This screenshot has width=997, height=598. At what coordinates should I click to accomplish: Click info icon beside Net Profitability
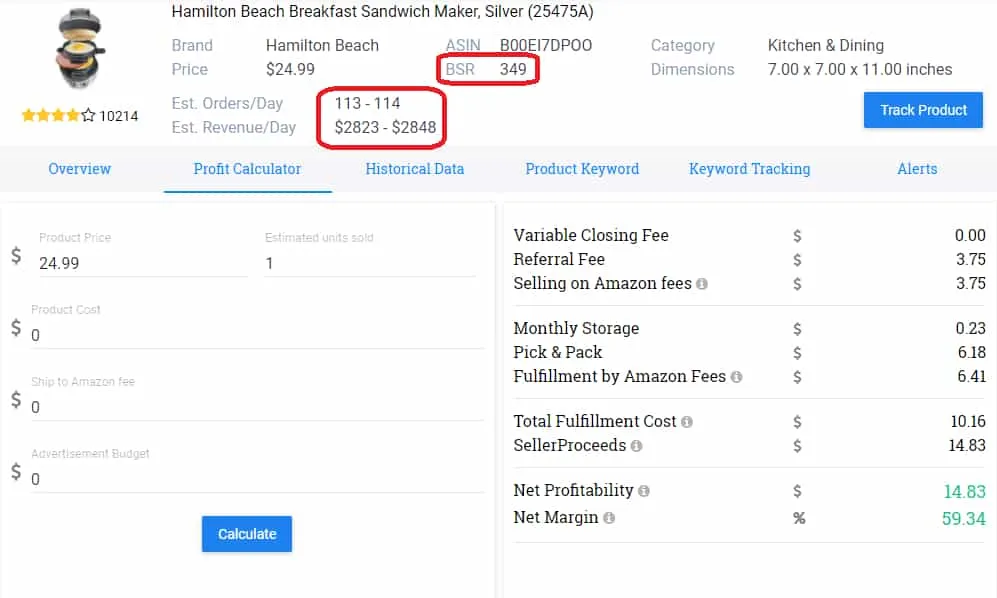644,491
